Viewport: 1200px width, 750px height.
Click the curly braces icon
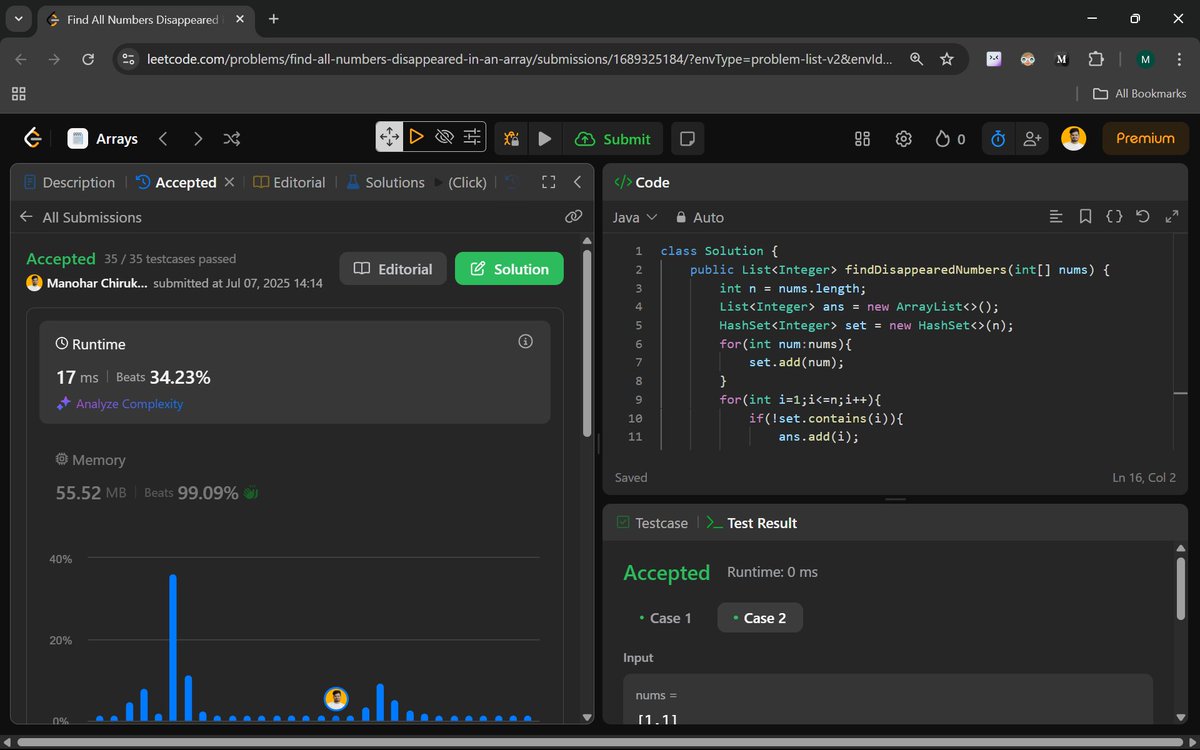click(x=1114, y=216)
